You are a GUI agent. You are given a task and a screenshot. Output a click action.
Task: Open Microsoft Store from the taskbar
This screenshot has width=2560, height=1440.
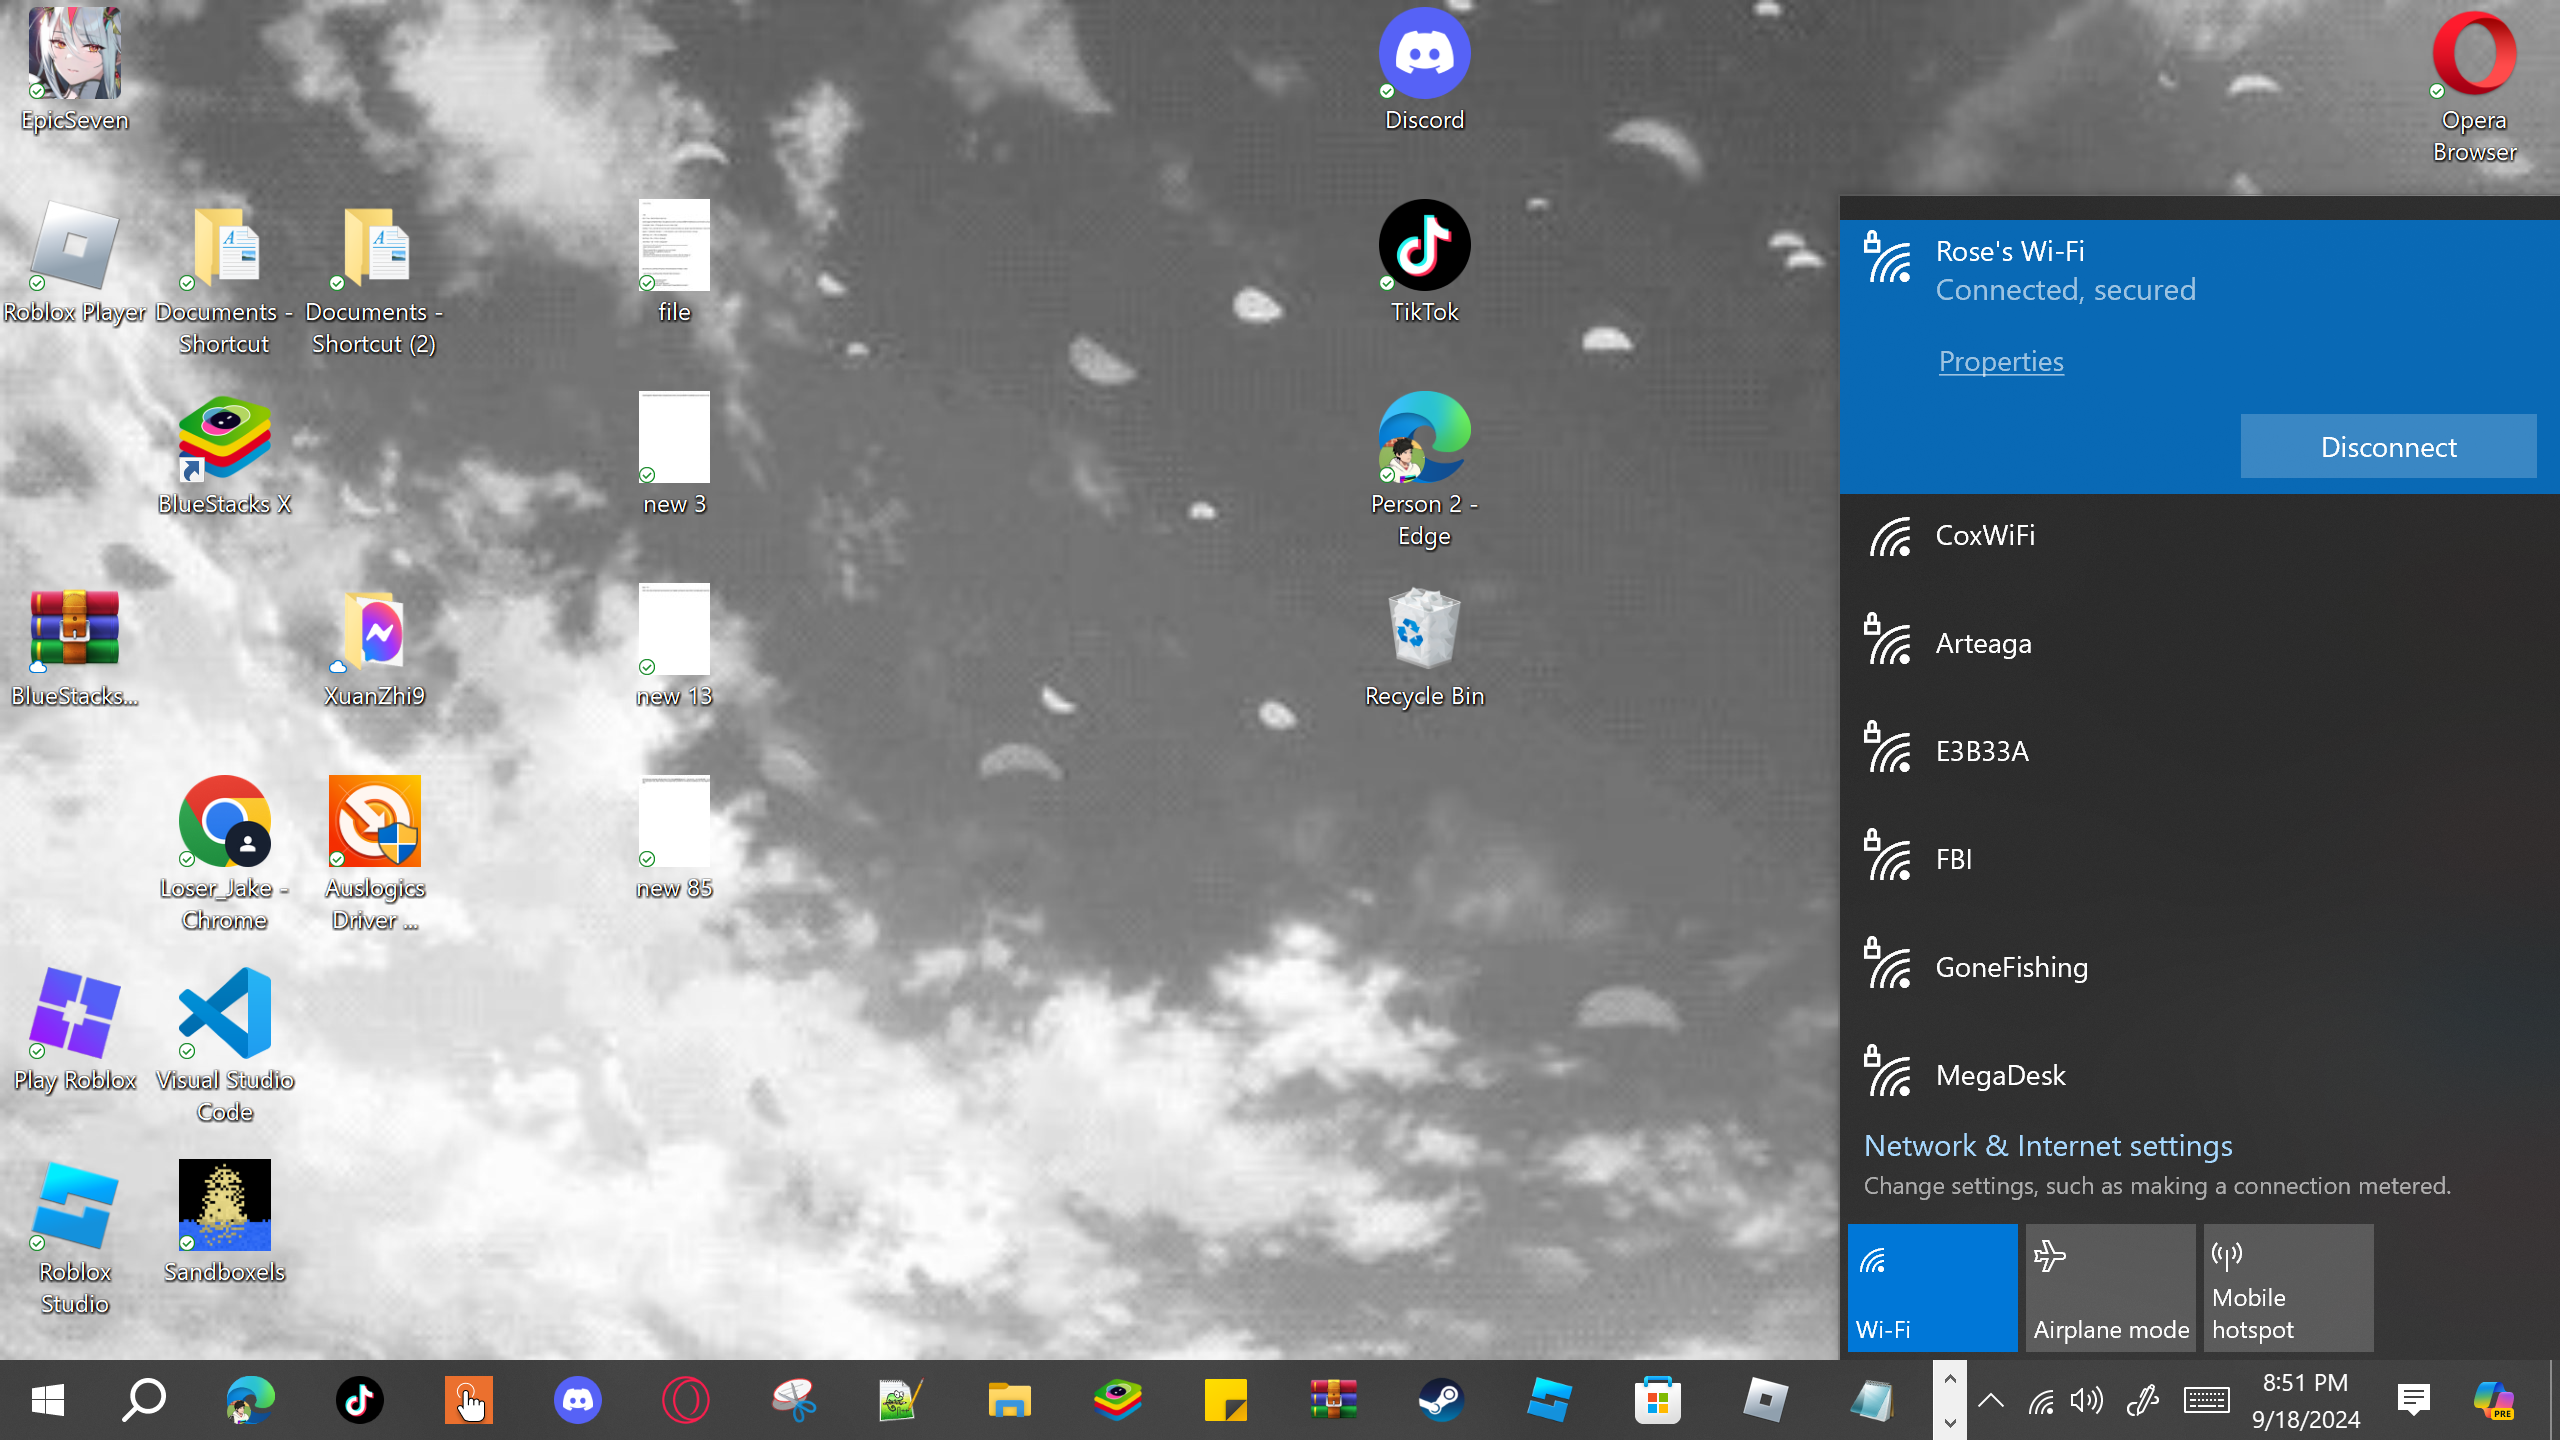click(1657, 1400)
